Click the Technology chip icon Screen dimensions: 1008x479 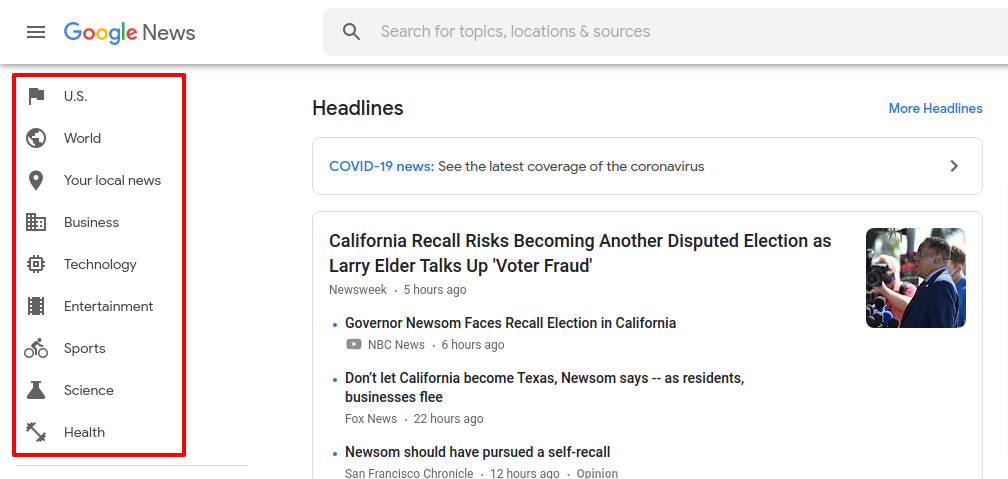point(36,264)
